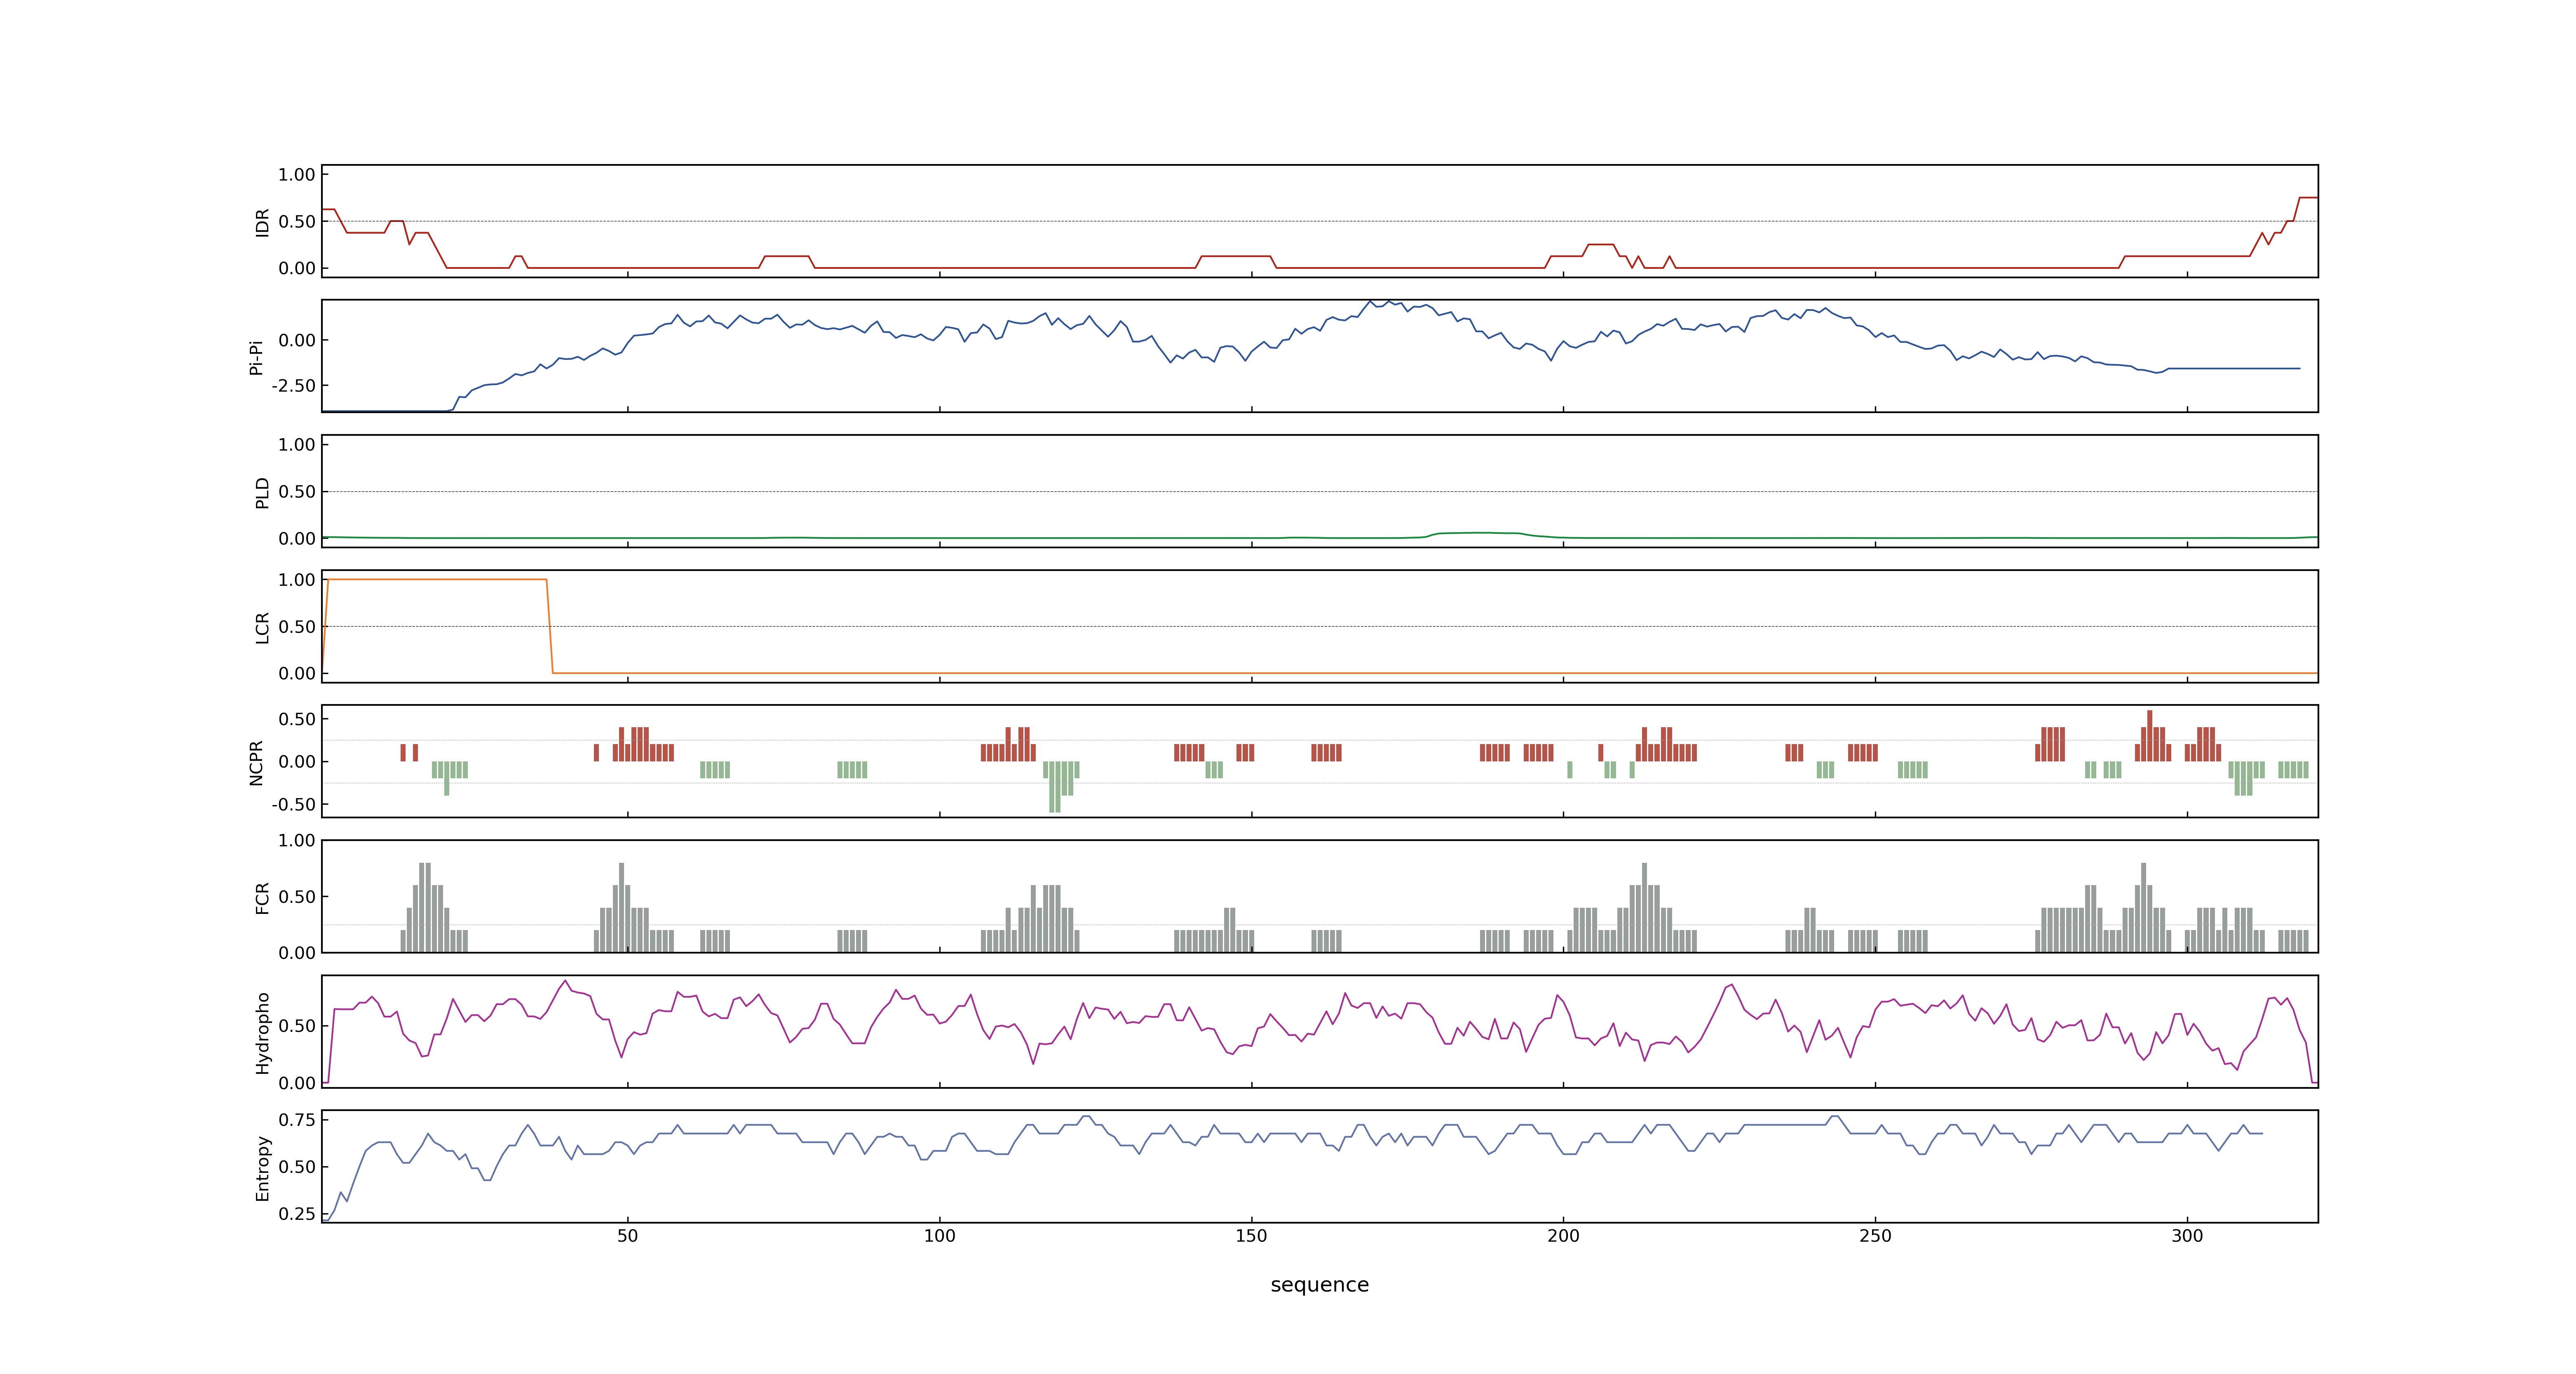Click the 1.00 tick on IDR axis

click(x=297, y=175)
